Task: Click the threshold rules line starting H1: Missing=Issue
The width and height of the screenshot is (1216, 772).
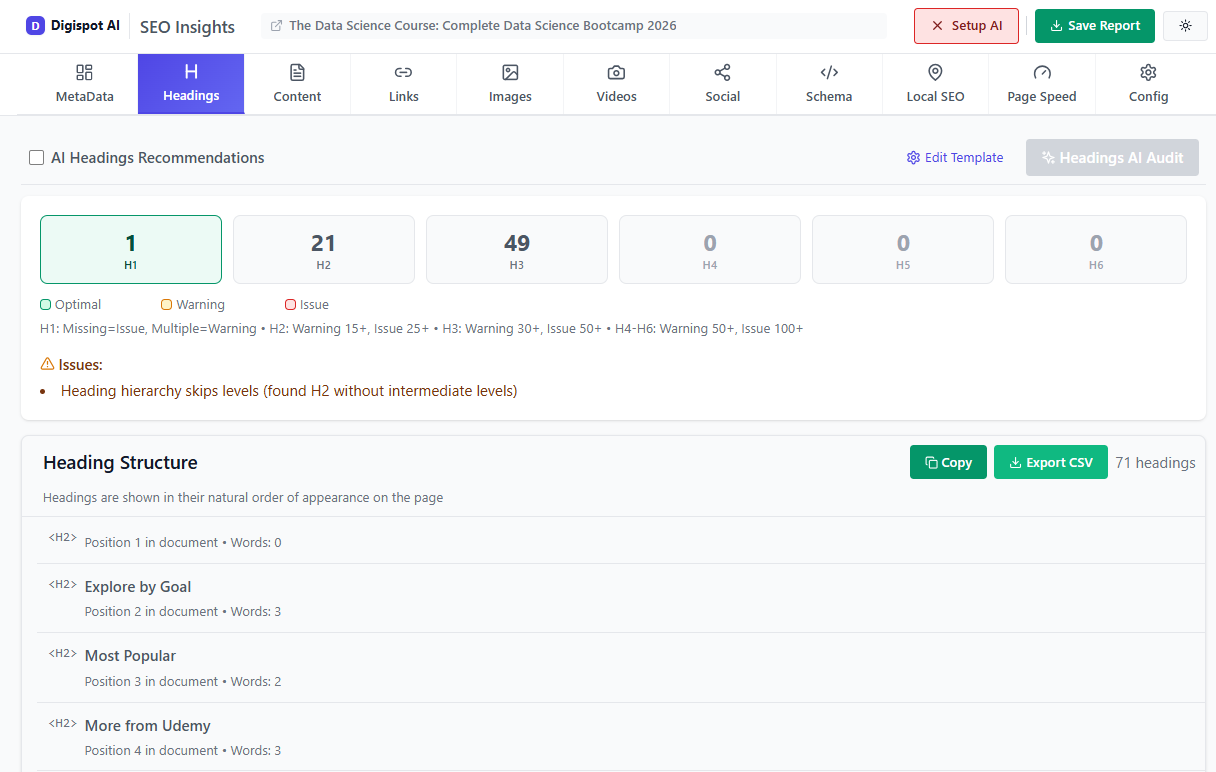Action: (421, 329)
